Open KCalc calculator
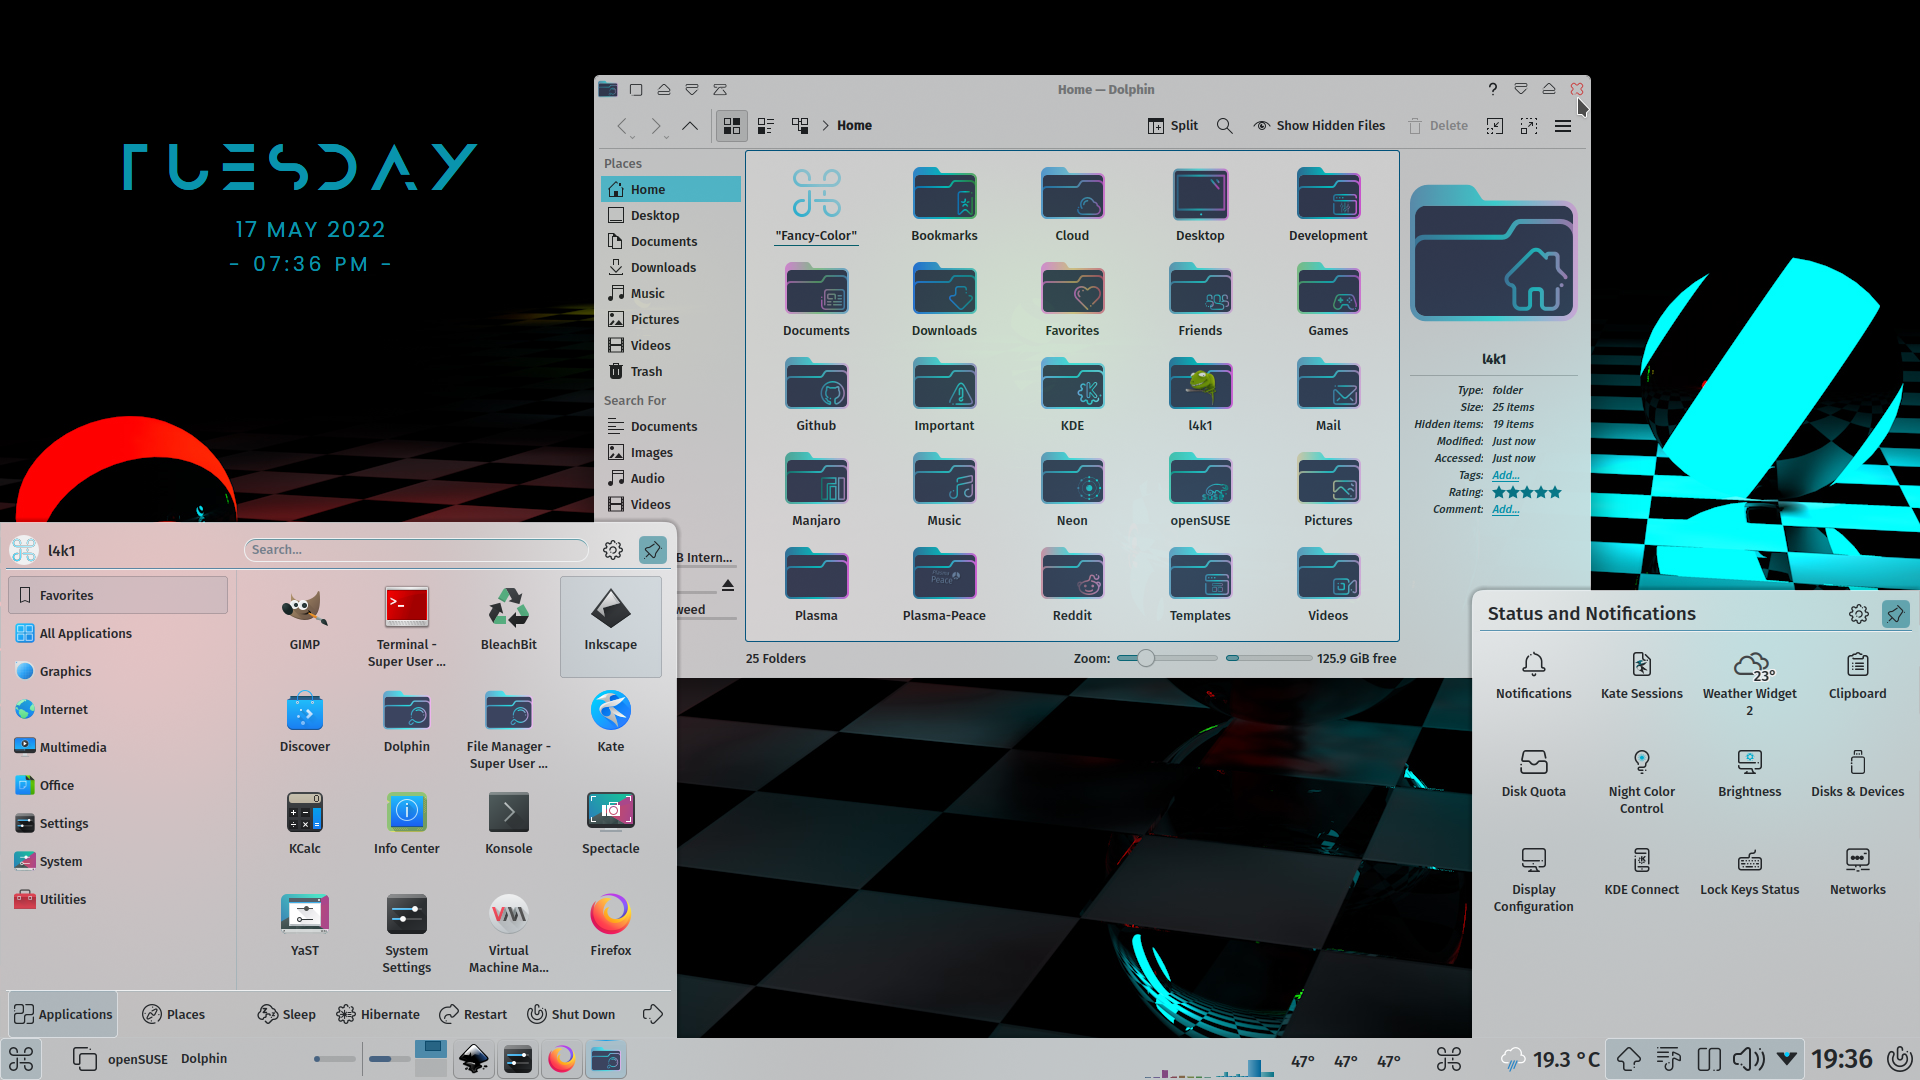The width and height of the screenshot is (1920, 1080). [x=305, y=824]
